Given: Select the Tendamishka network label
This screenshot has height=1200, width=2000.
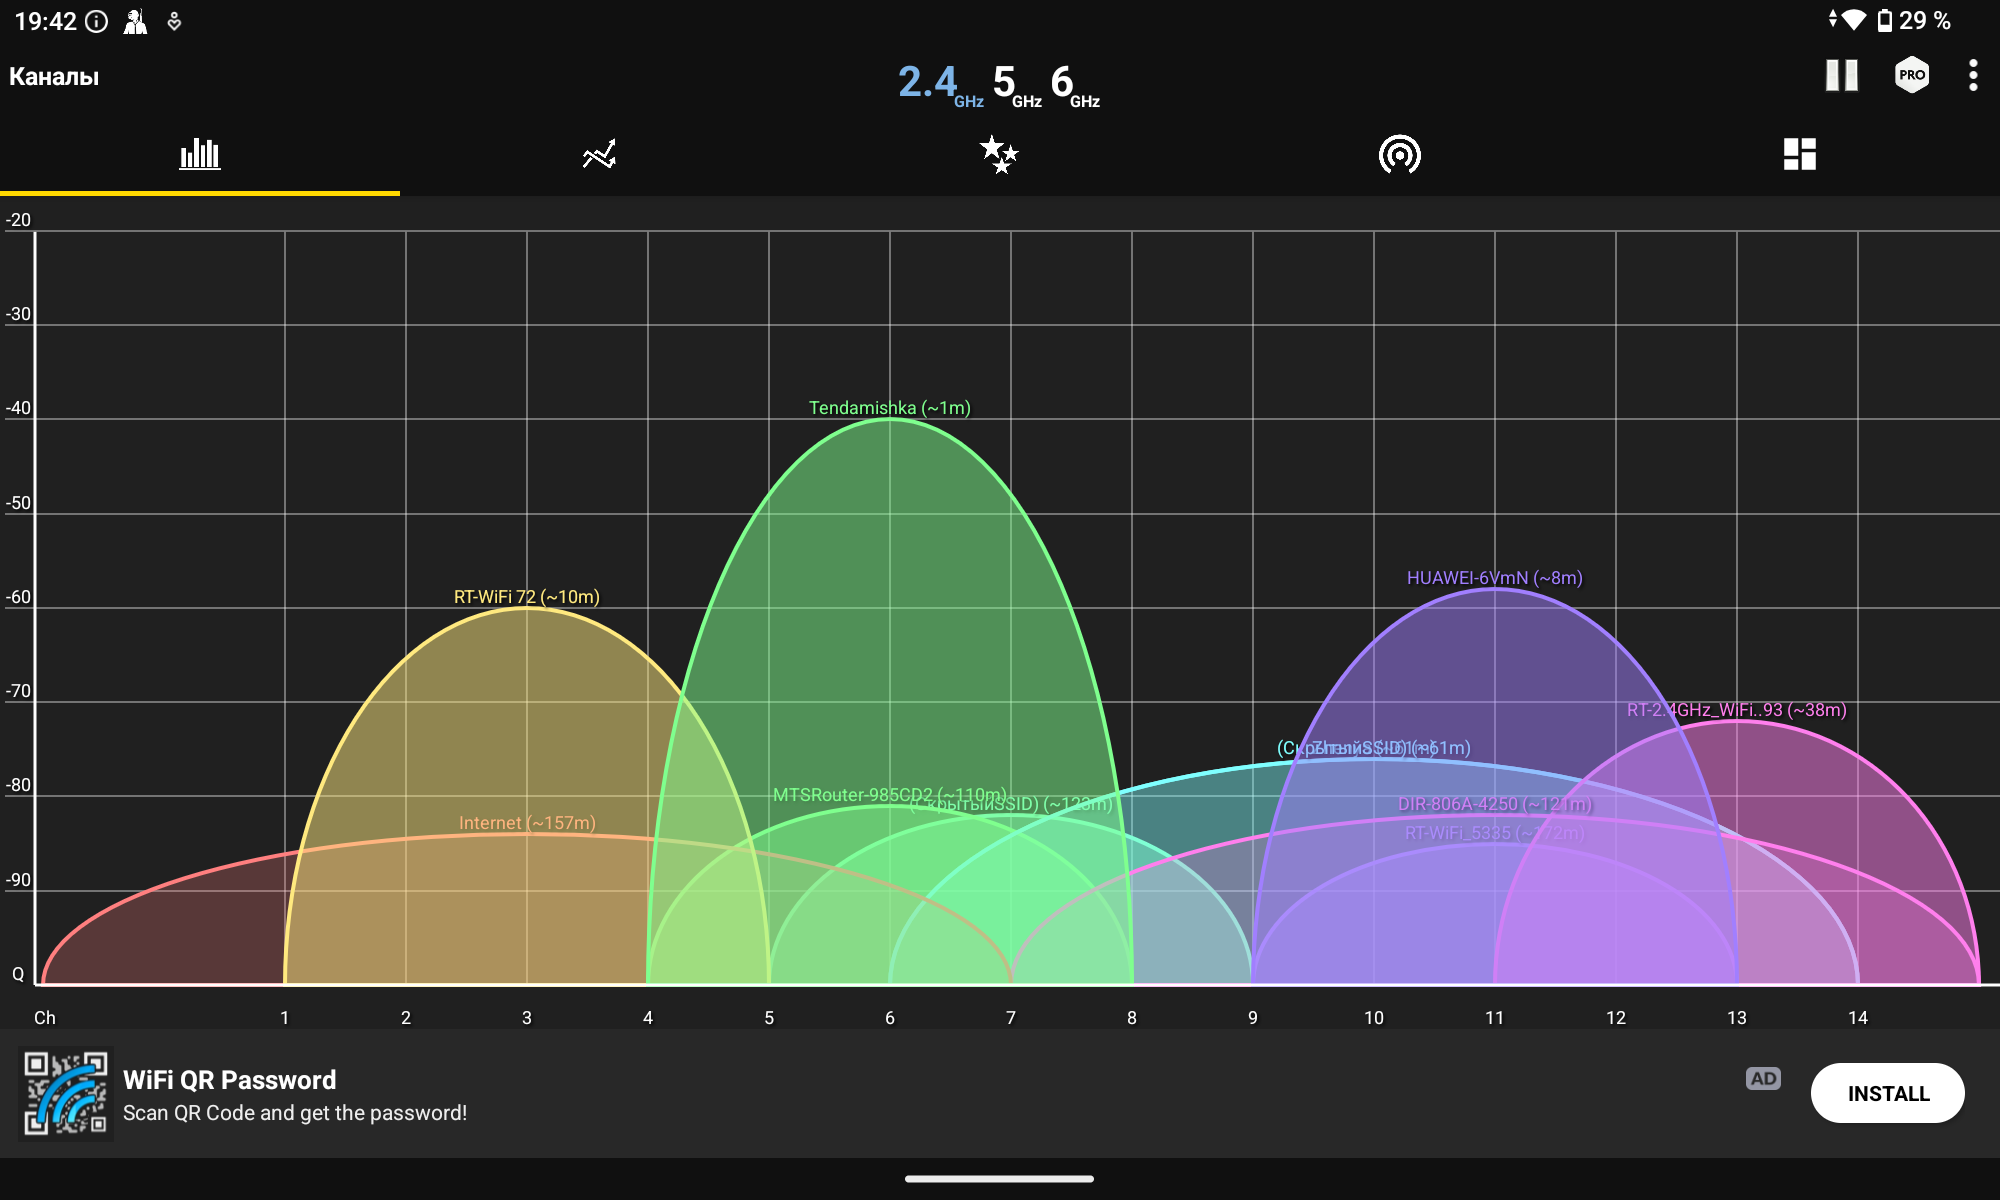Looking at the screenshot, I should (x=889, y=408).
